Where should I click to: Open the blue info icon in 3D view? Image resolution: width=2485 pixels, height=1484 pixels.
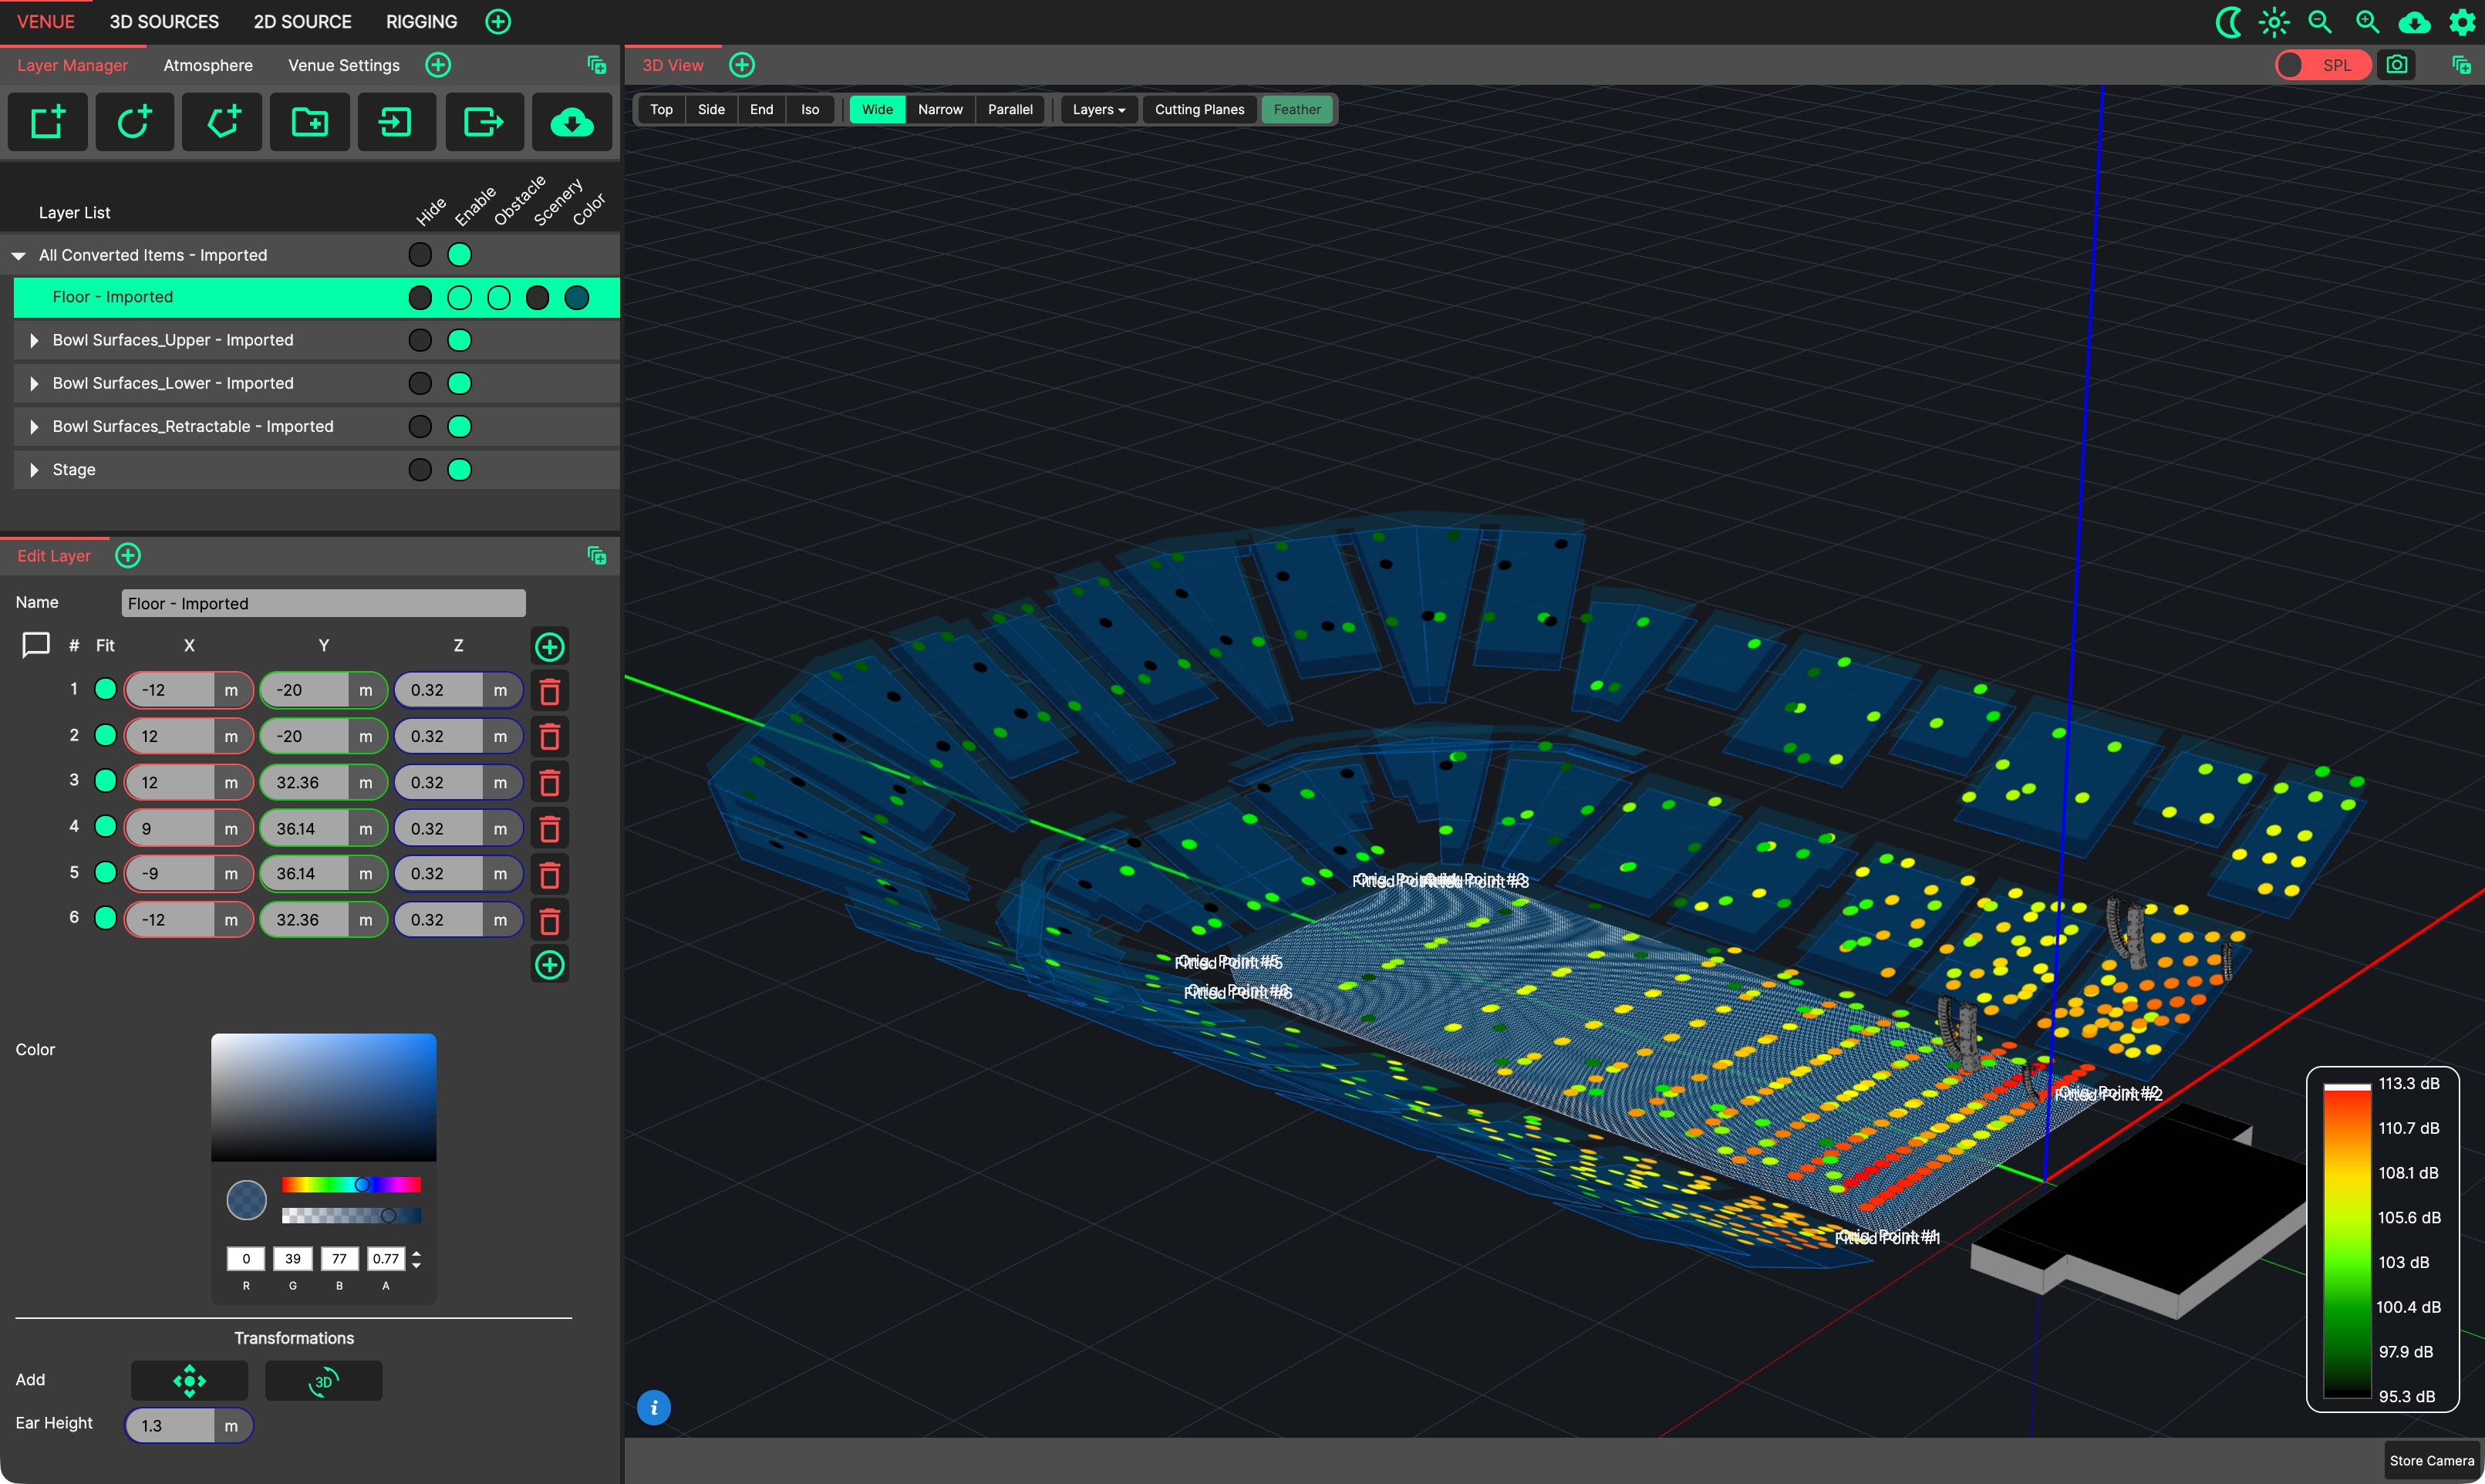(654, 1408)
